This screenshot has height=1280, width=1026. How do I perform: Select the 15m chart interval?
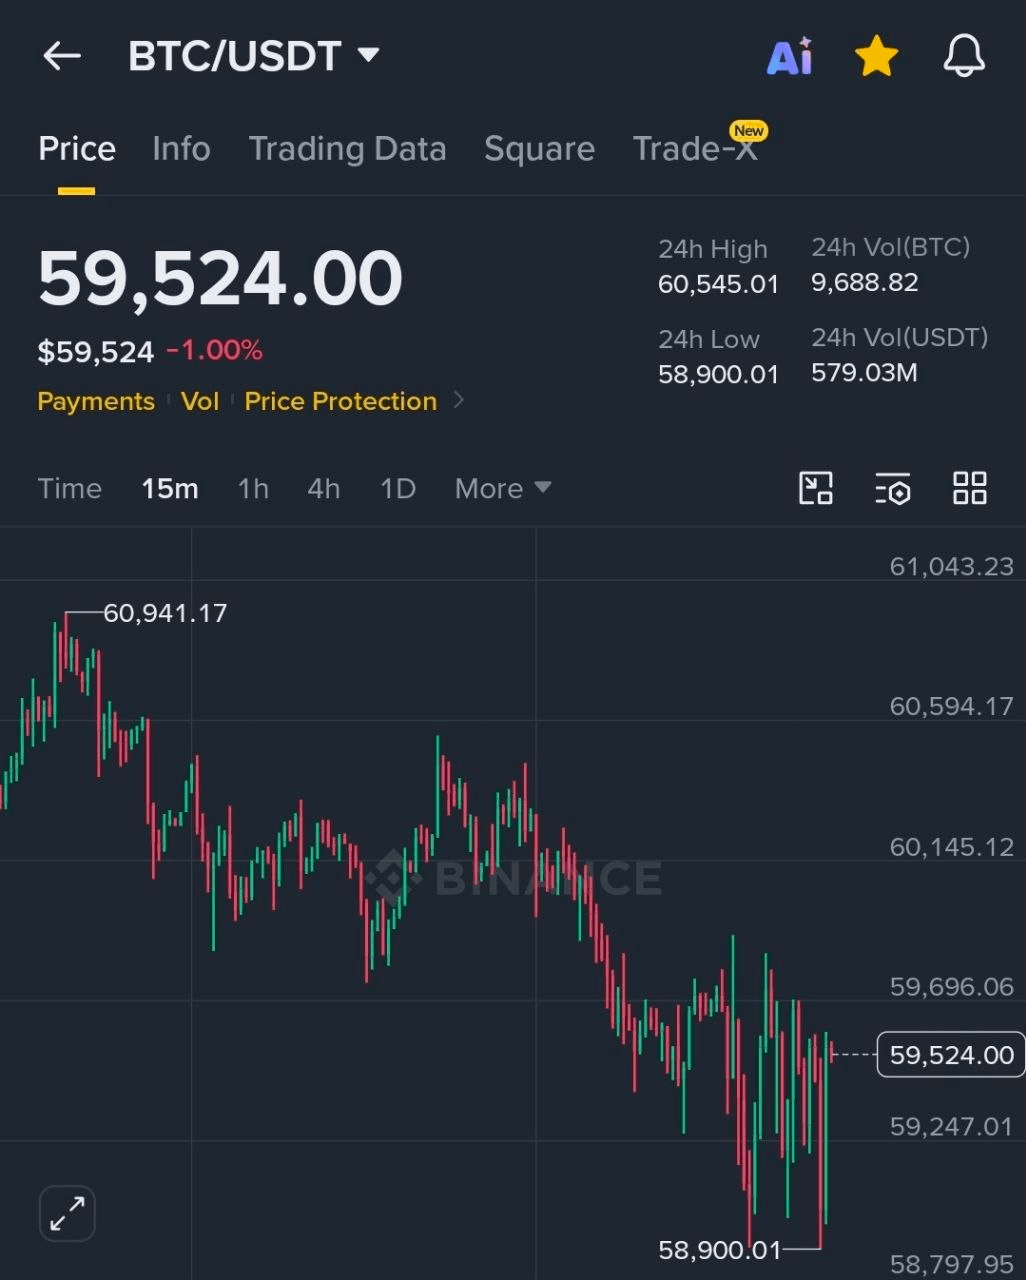click(x=170, y=488)
